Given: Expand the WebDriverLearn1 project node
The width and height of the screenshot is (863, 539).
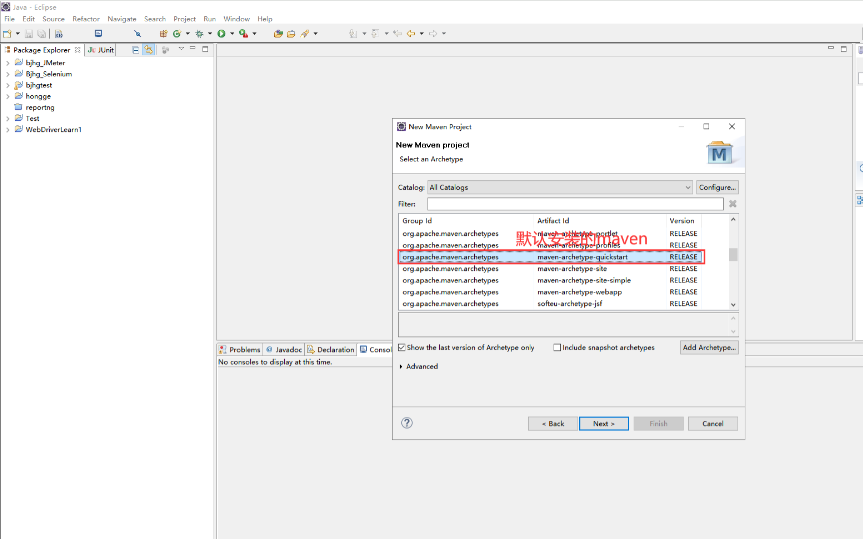Looking at the screenshot, I should [x=8, y=130].
